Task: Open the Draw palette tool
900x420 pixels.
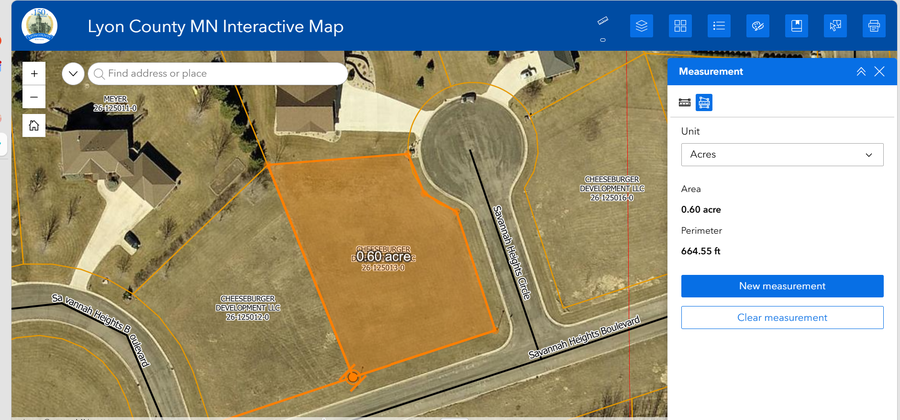Action: [x=758, y=26]
